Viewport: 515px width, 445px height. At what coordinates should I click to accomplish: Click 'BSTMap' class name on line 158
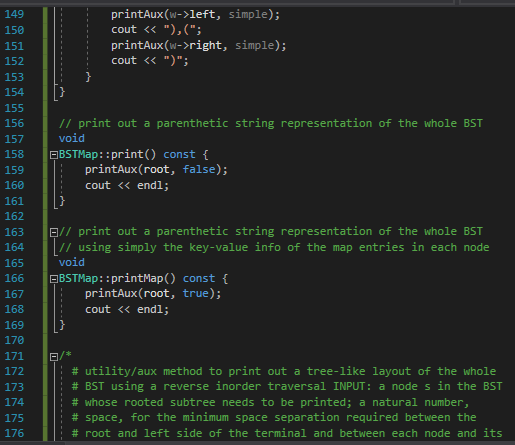78,154
